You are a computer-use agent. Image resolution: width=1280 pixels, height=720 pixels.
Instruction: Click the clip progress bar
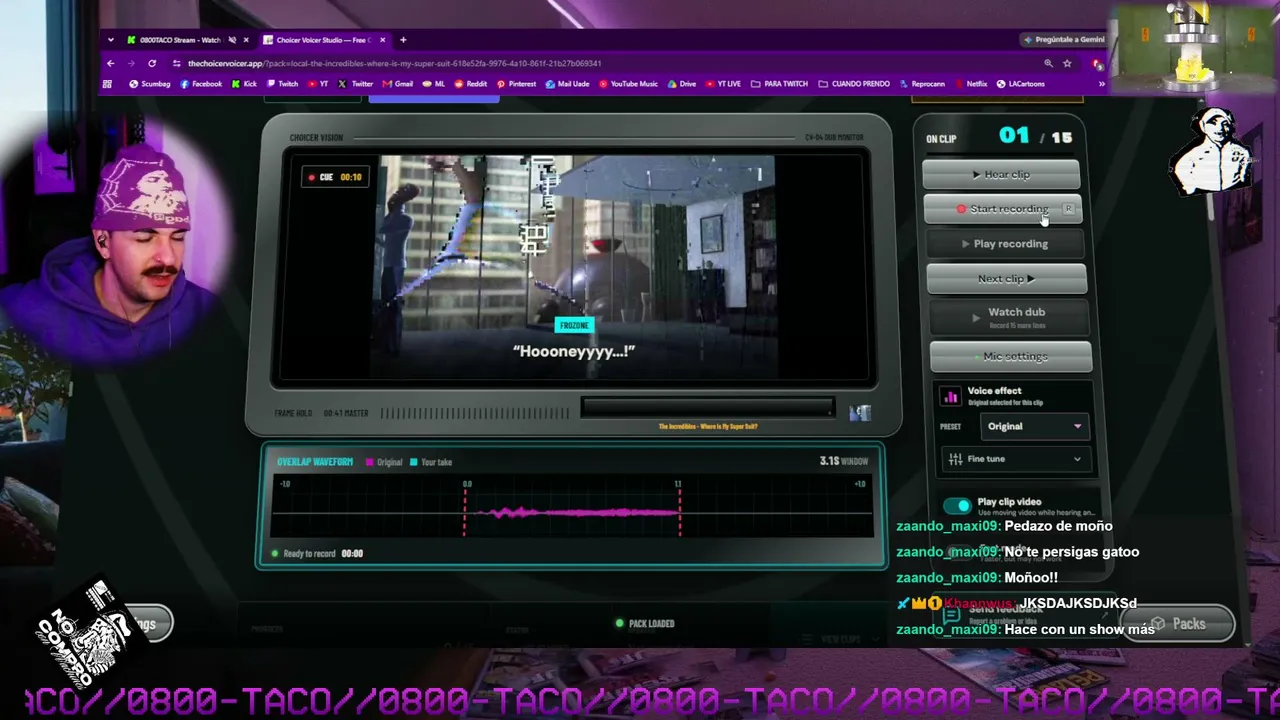tap(707, 407)
